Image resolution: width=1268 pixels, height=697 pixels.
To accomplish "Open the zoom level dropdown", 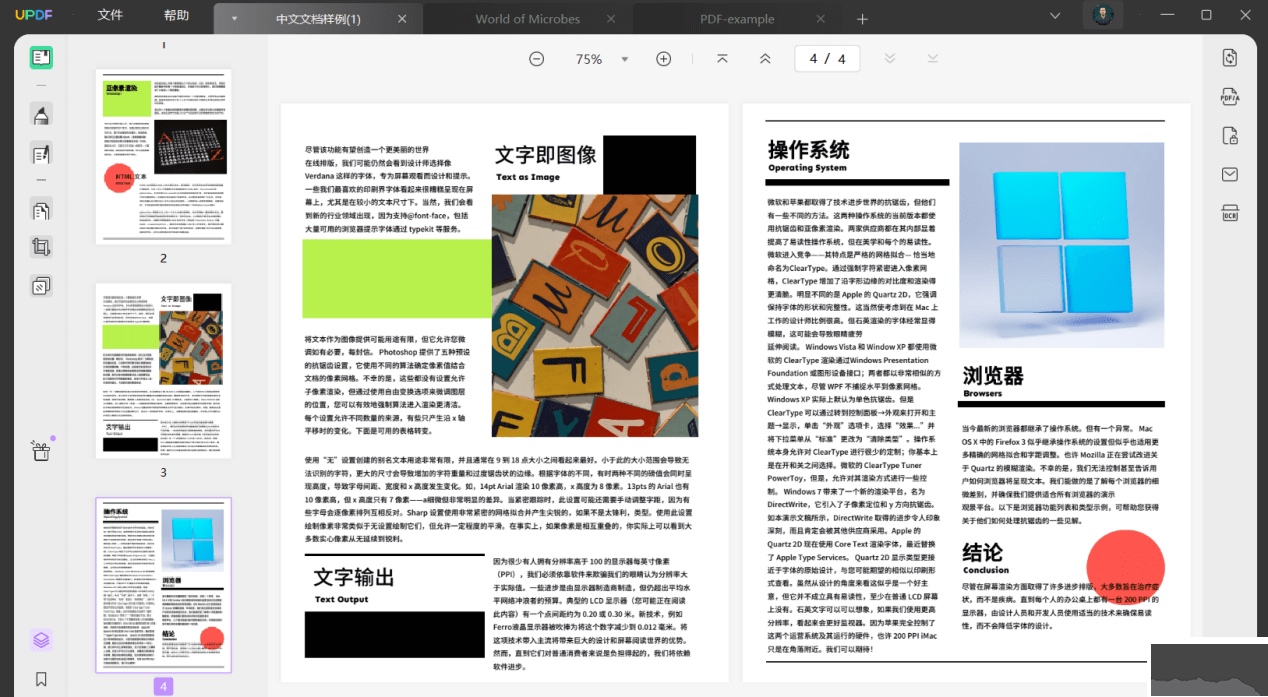I will coord(625,59).
